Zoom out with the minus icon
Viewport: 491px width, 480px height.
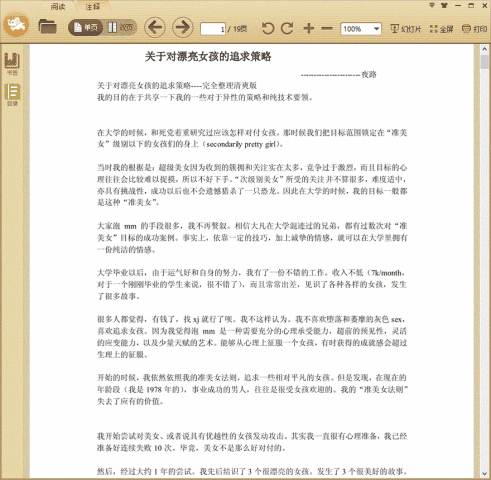(x=327, y=29)
